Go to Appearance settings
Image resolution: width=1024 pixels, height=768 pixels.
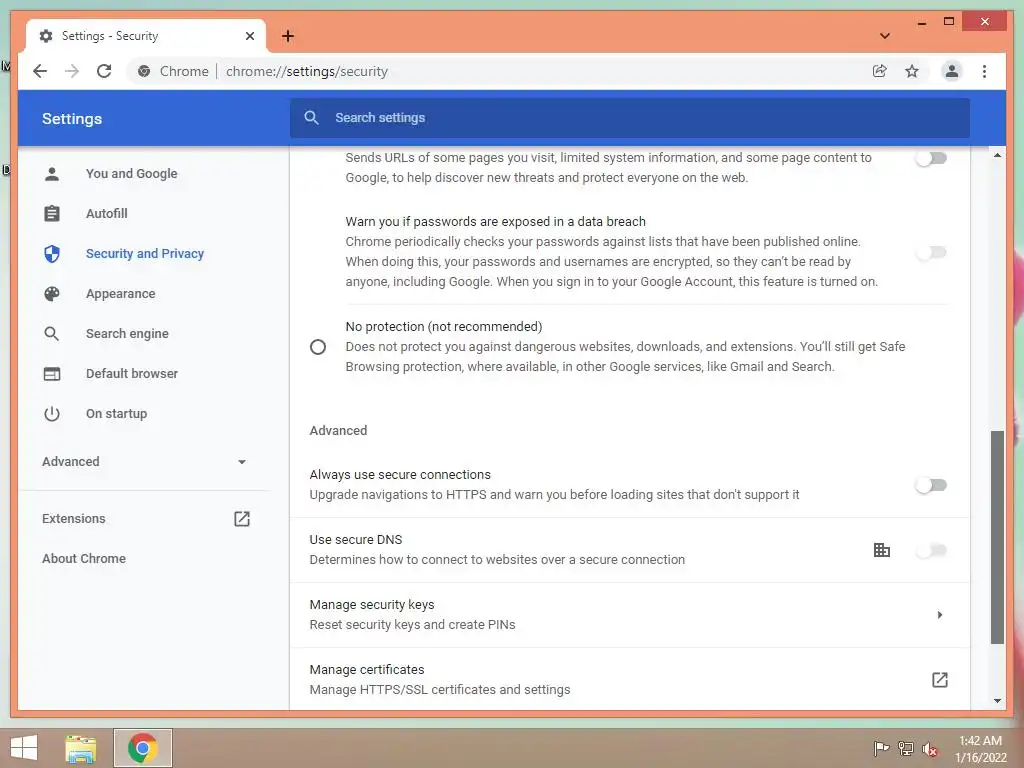coord(120,294)
